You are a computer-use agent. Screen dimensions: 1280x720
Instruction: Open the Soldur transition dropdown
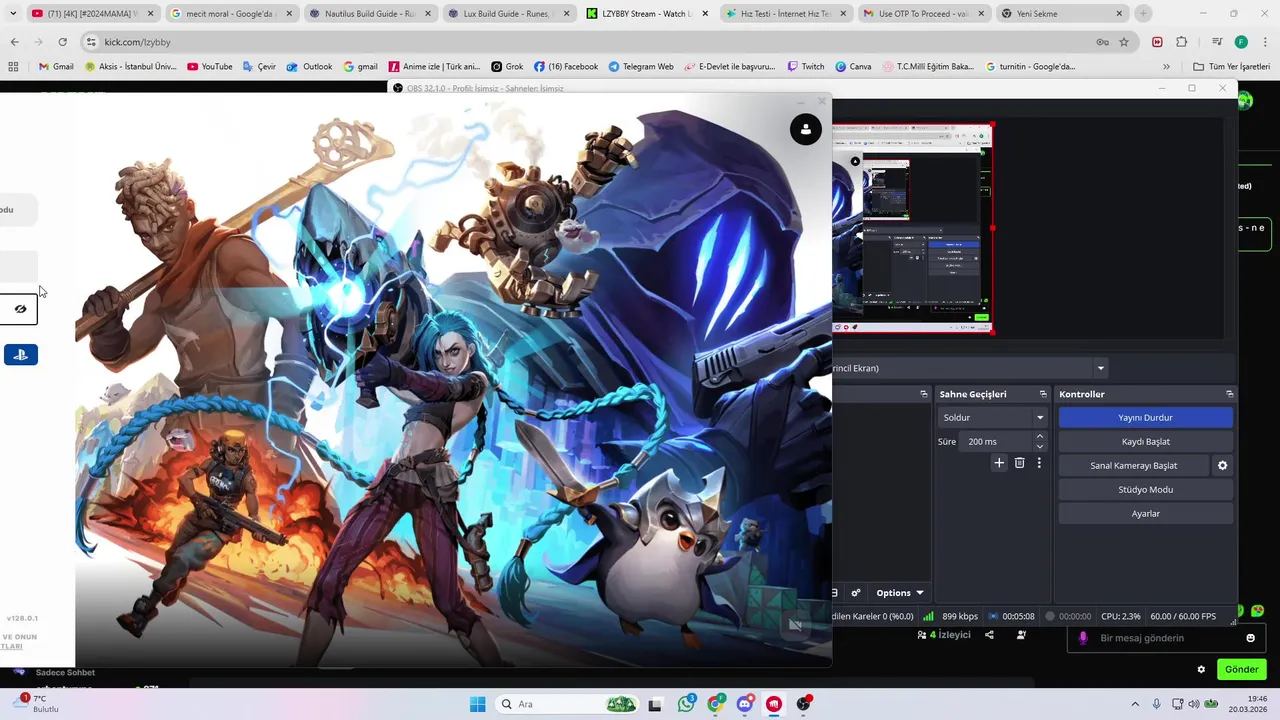(992, 417)
